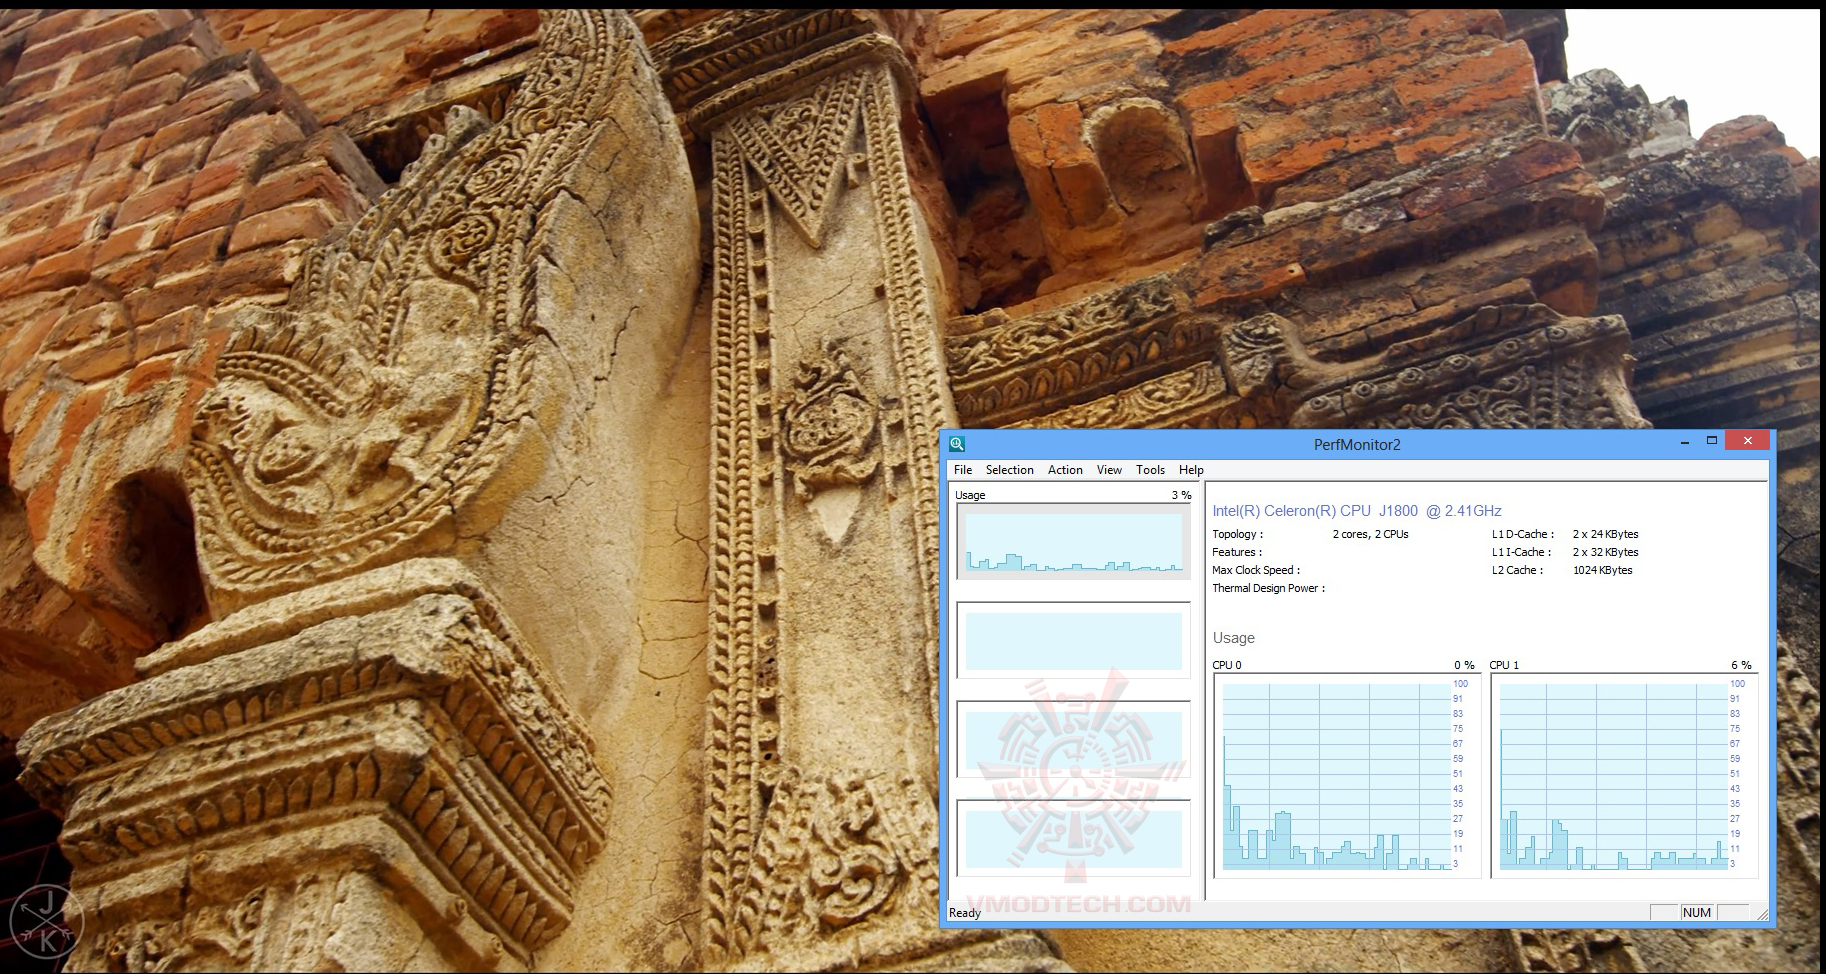Open the Tools menu

(x=1150, y=470)
